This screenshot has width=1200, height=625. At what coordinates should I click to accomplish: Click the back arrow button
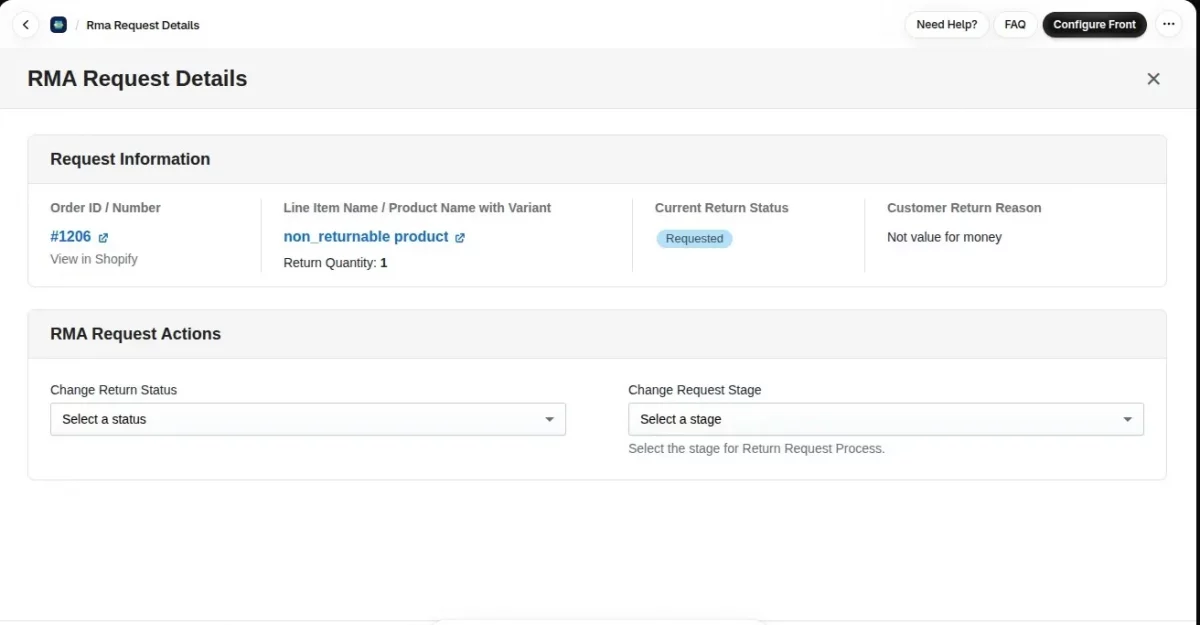(x=25, y=25)
